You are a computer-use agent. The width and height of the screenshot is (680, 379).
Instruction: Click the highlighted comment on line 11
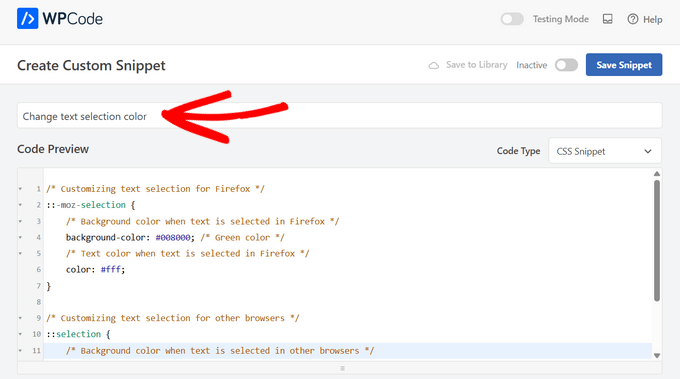220,351
